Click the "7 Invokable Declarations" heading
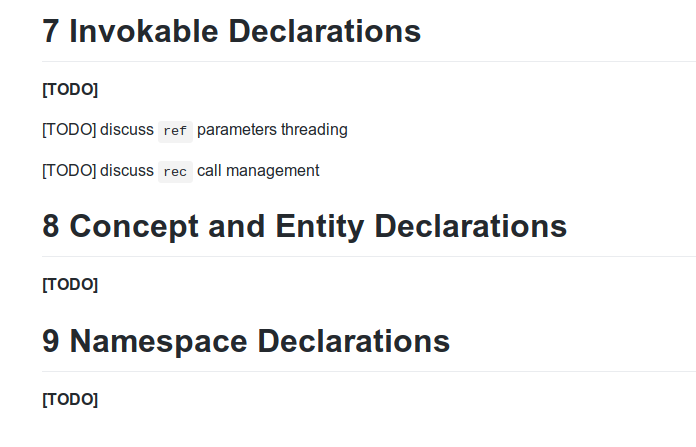The image size is (696, 447). (231, 31)
